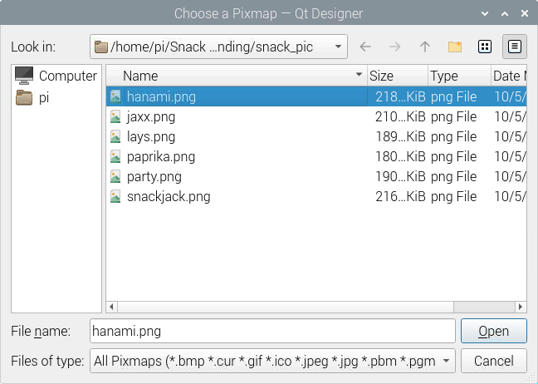Image resolution: width=538 pixels, height=384 pixels.
Task: Go back with the left arrow icon
Action: point(365,46)
